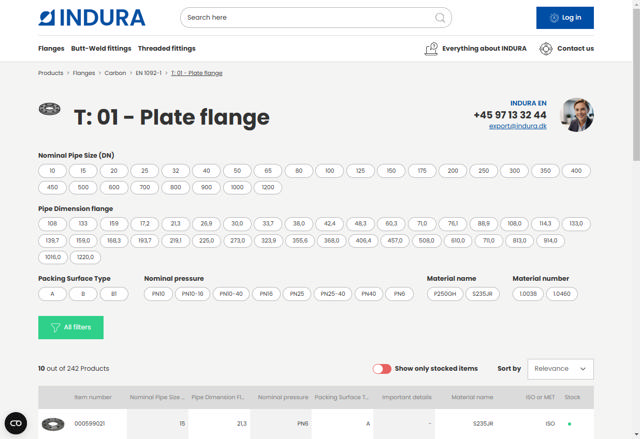Viewport: 640px width, 439px height.
Task: Select packing surface type B chip
Action: (x=83, y=294)
